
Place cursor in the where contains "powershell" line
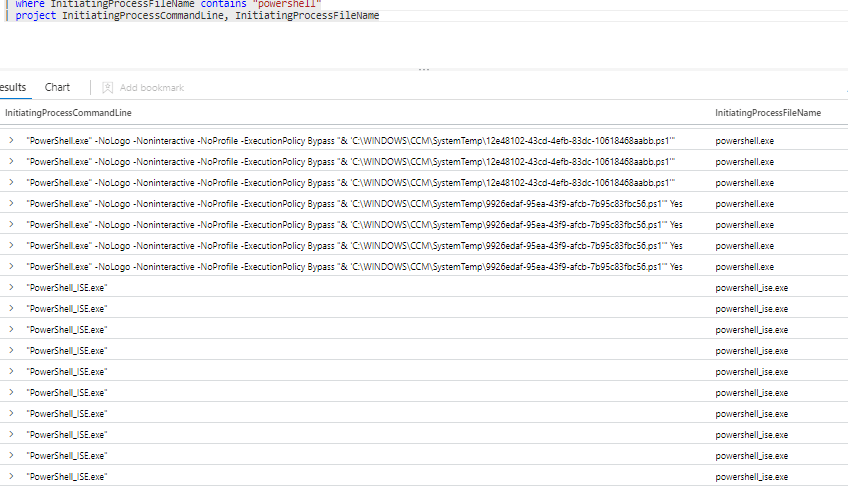click(x=168, y=4)
